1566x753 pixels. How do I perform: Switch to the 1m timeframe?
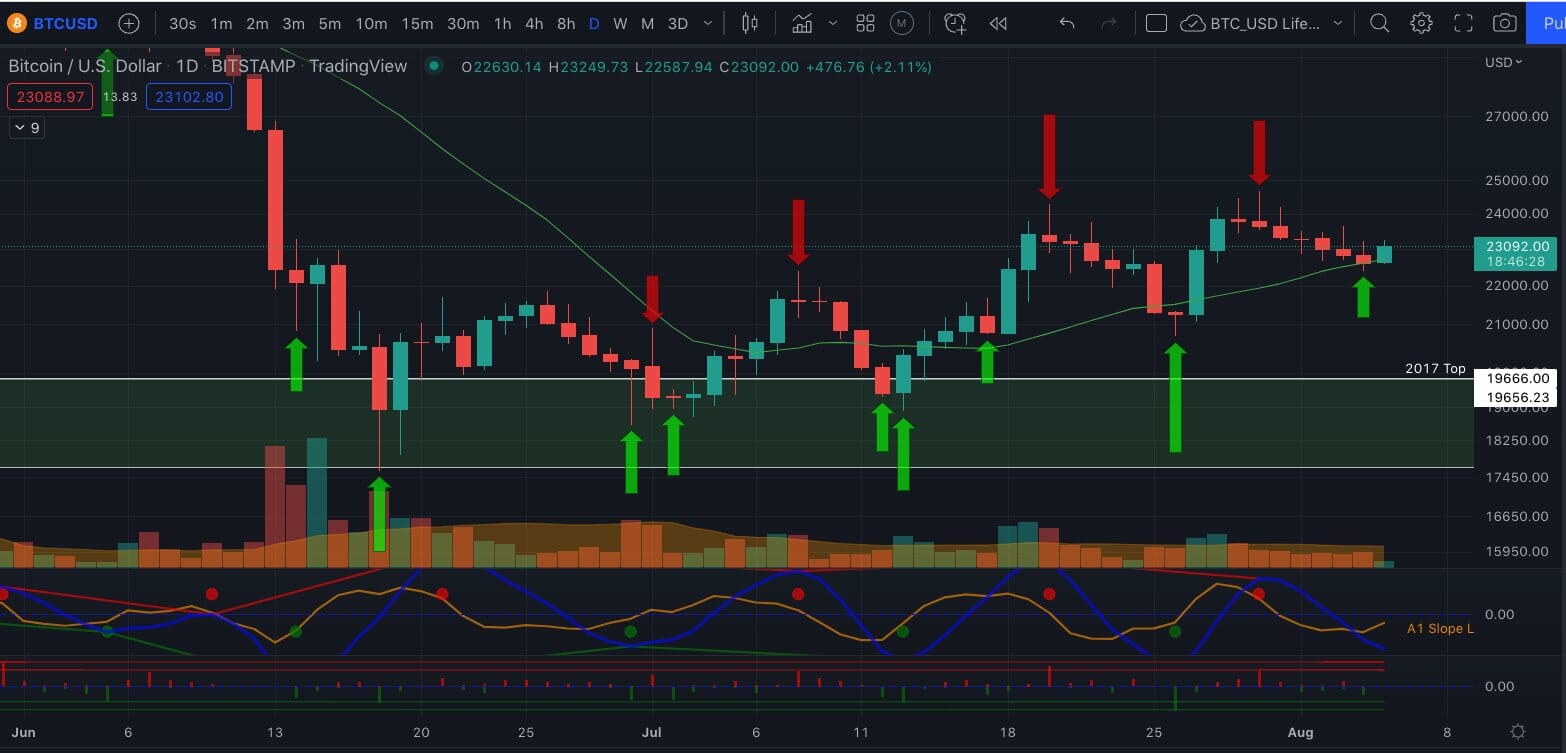pos(221,23)
